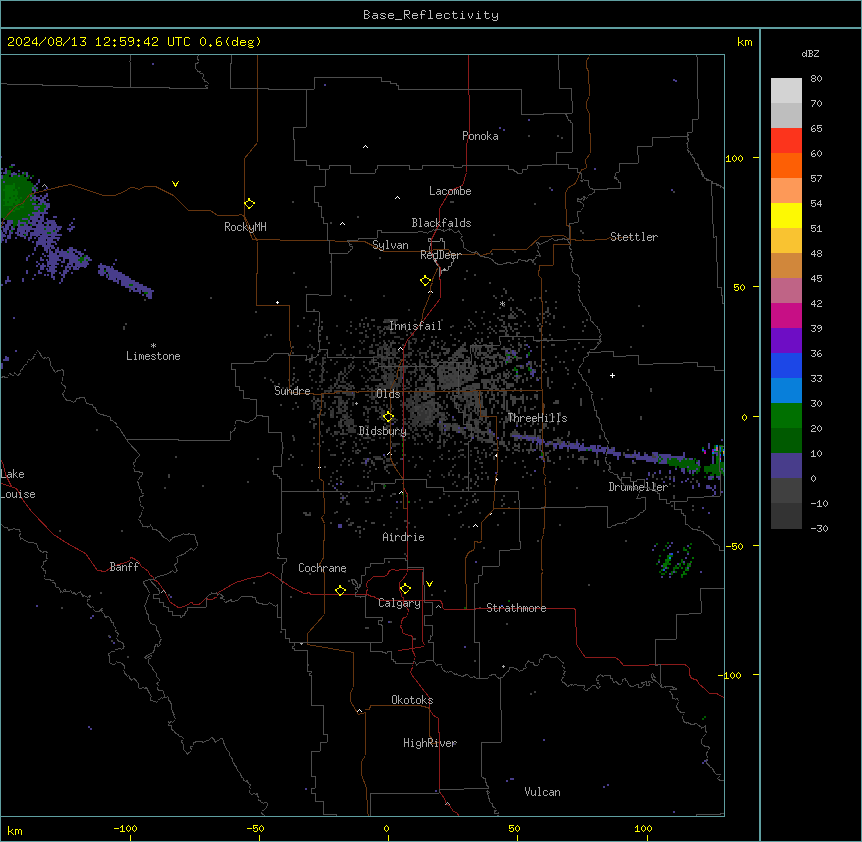Click the RockyMH label
Viewport: 862px width, 842px height.
point(245,227)
